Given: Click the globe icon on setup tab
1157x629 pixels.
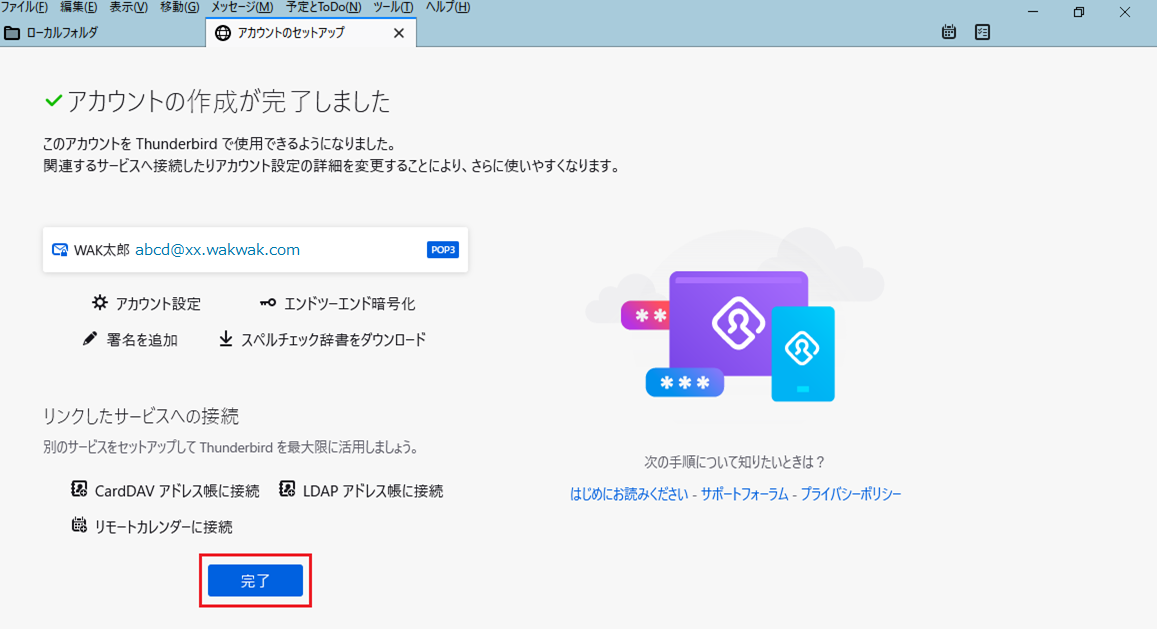Looking at the screenshot, I should click(223, 33).
